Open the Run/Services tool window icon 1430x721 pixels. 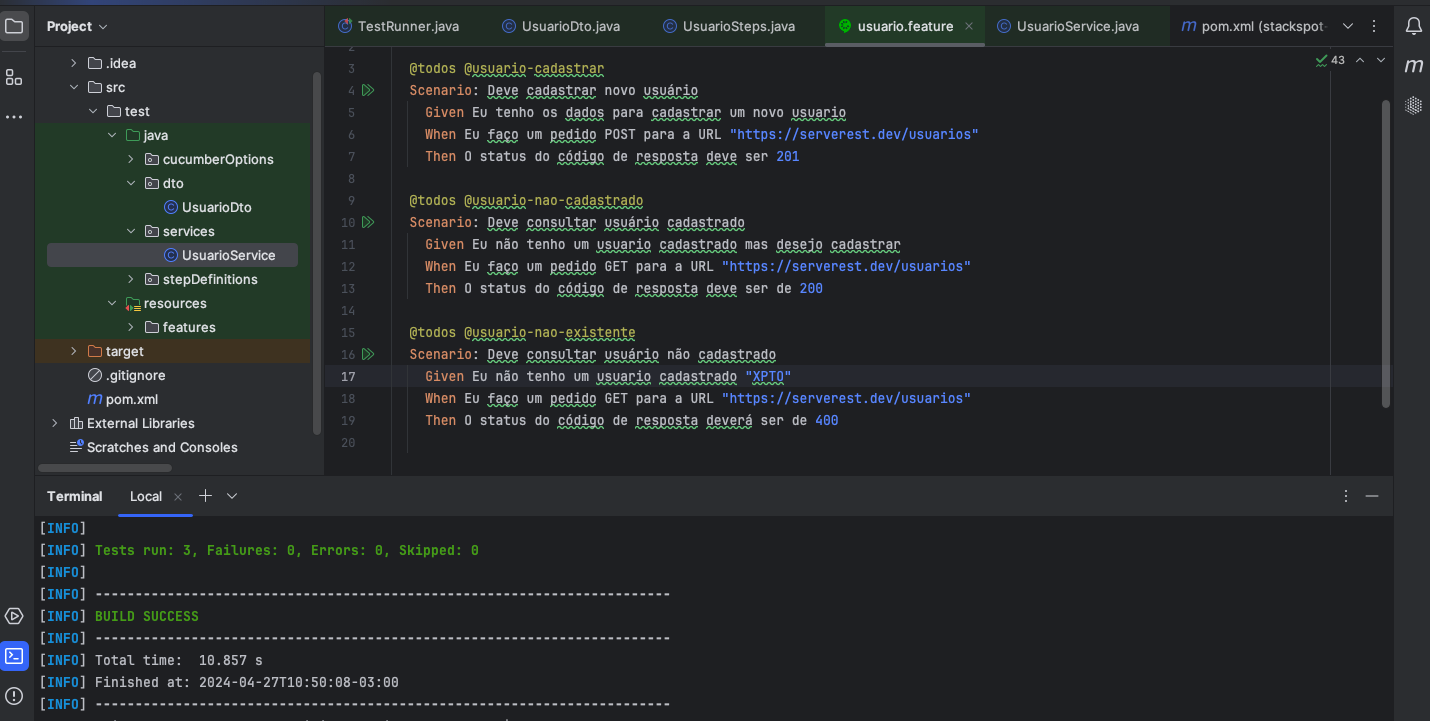tap(14, 616)
